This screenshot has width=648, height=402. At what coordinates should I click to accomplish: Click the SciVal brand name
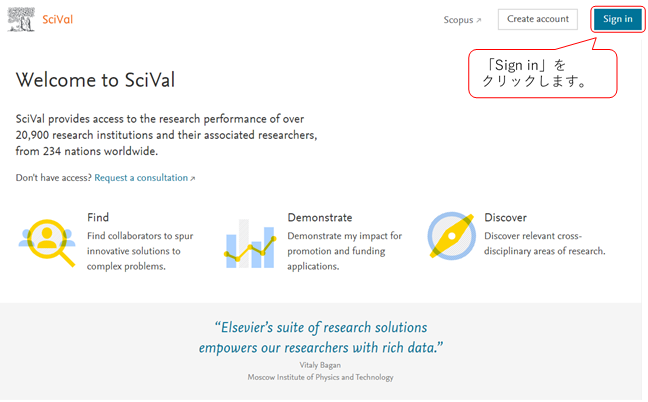(x=58, y=20)
